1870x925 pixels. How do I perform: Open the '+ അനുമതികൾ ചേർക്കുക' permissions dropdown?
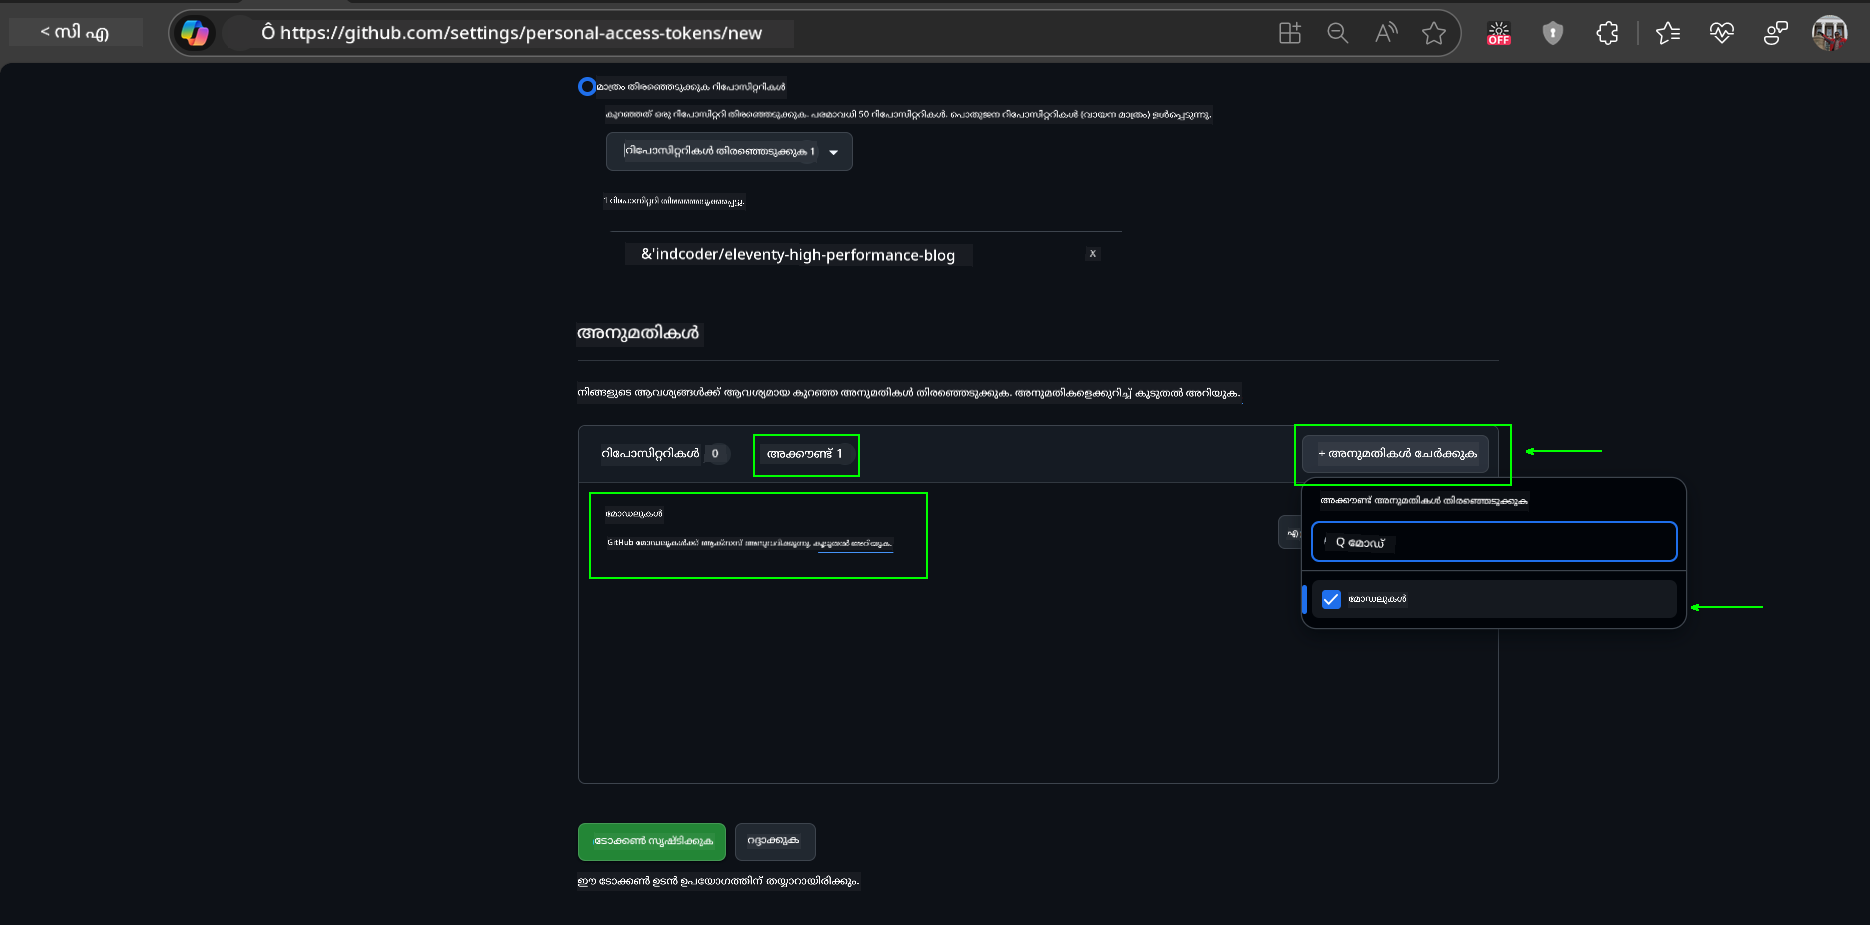tap(1396, 454)
